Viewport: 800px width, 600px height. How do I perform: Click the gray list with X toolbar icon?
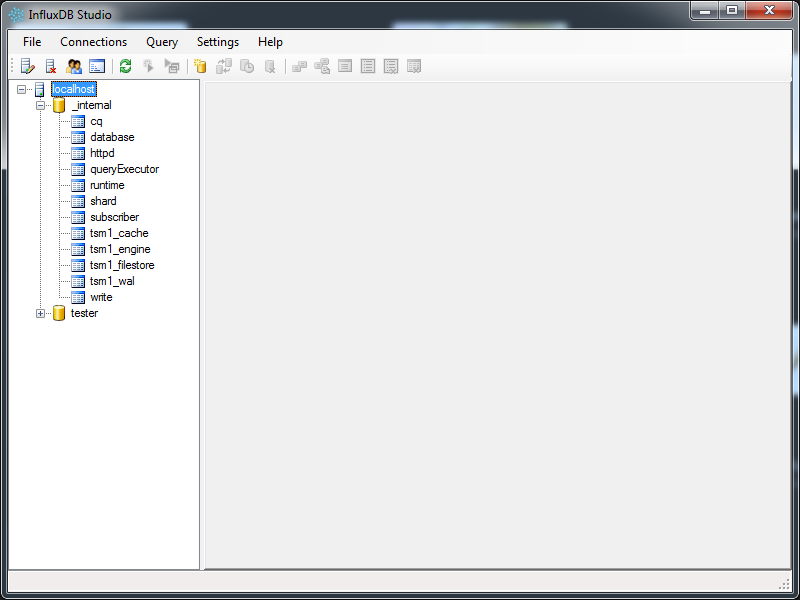point(391,66)
